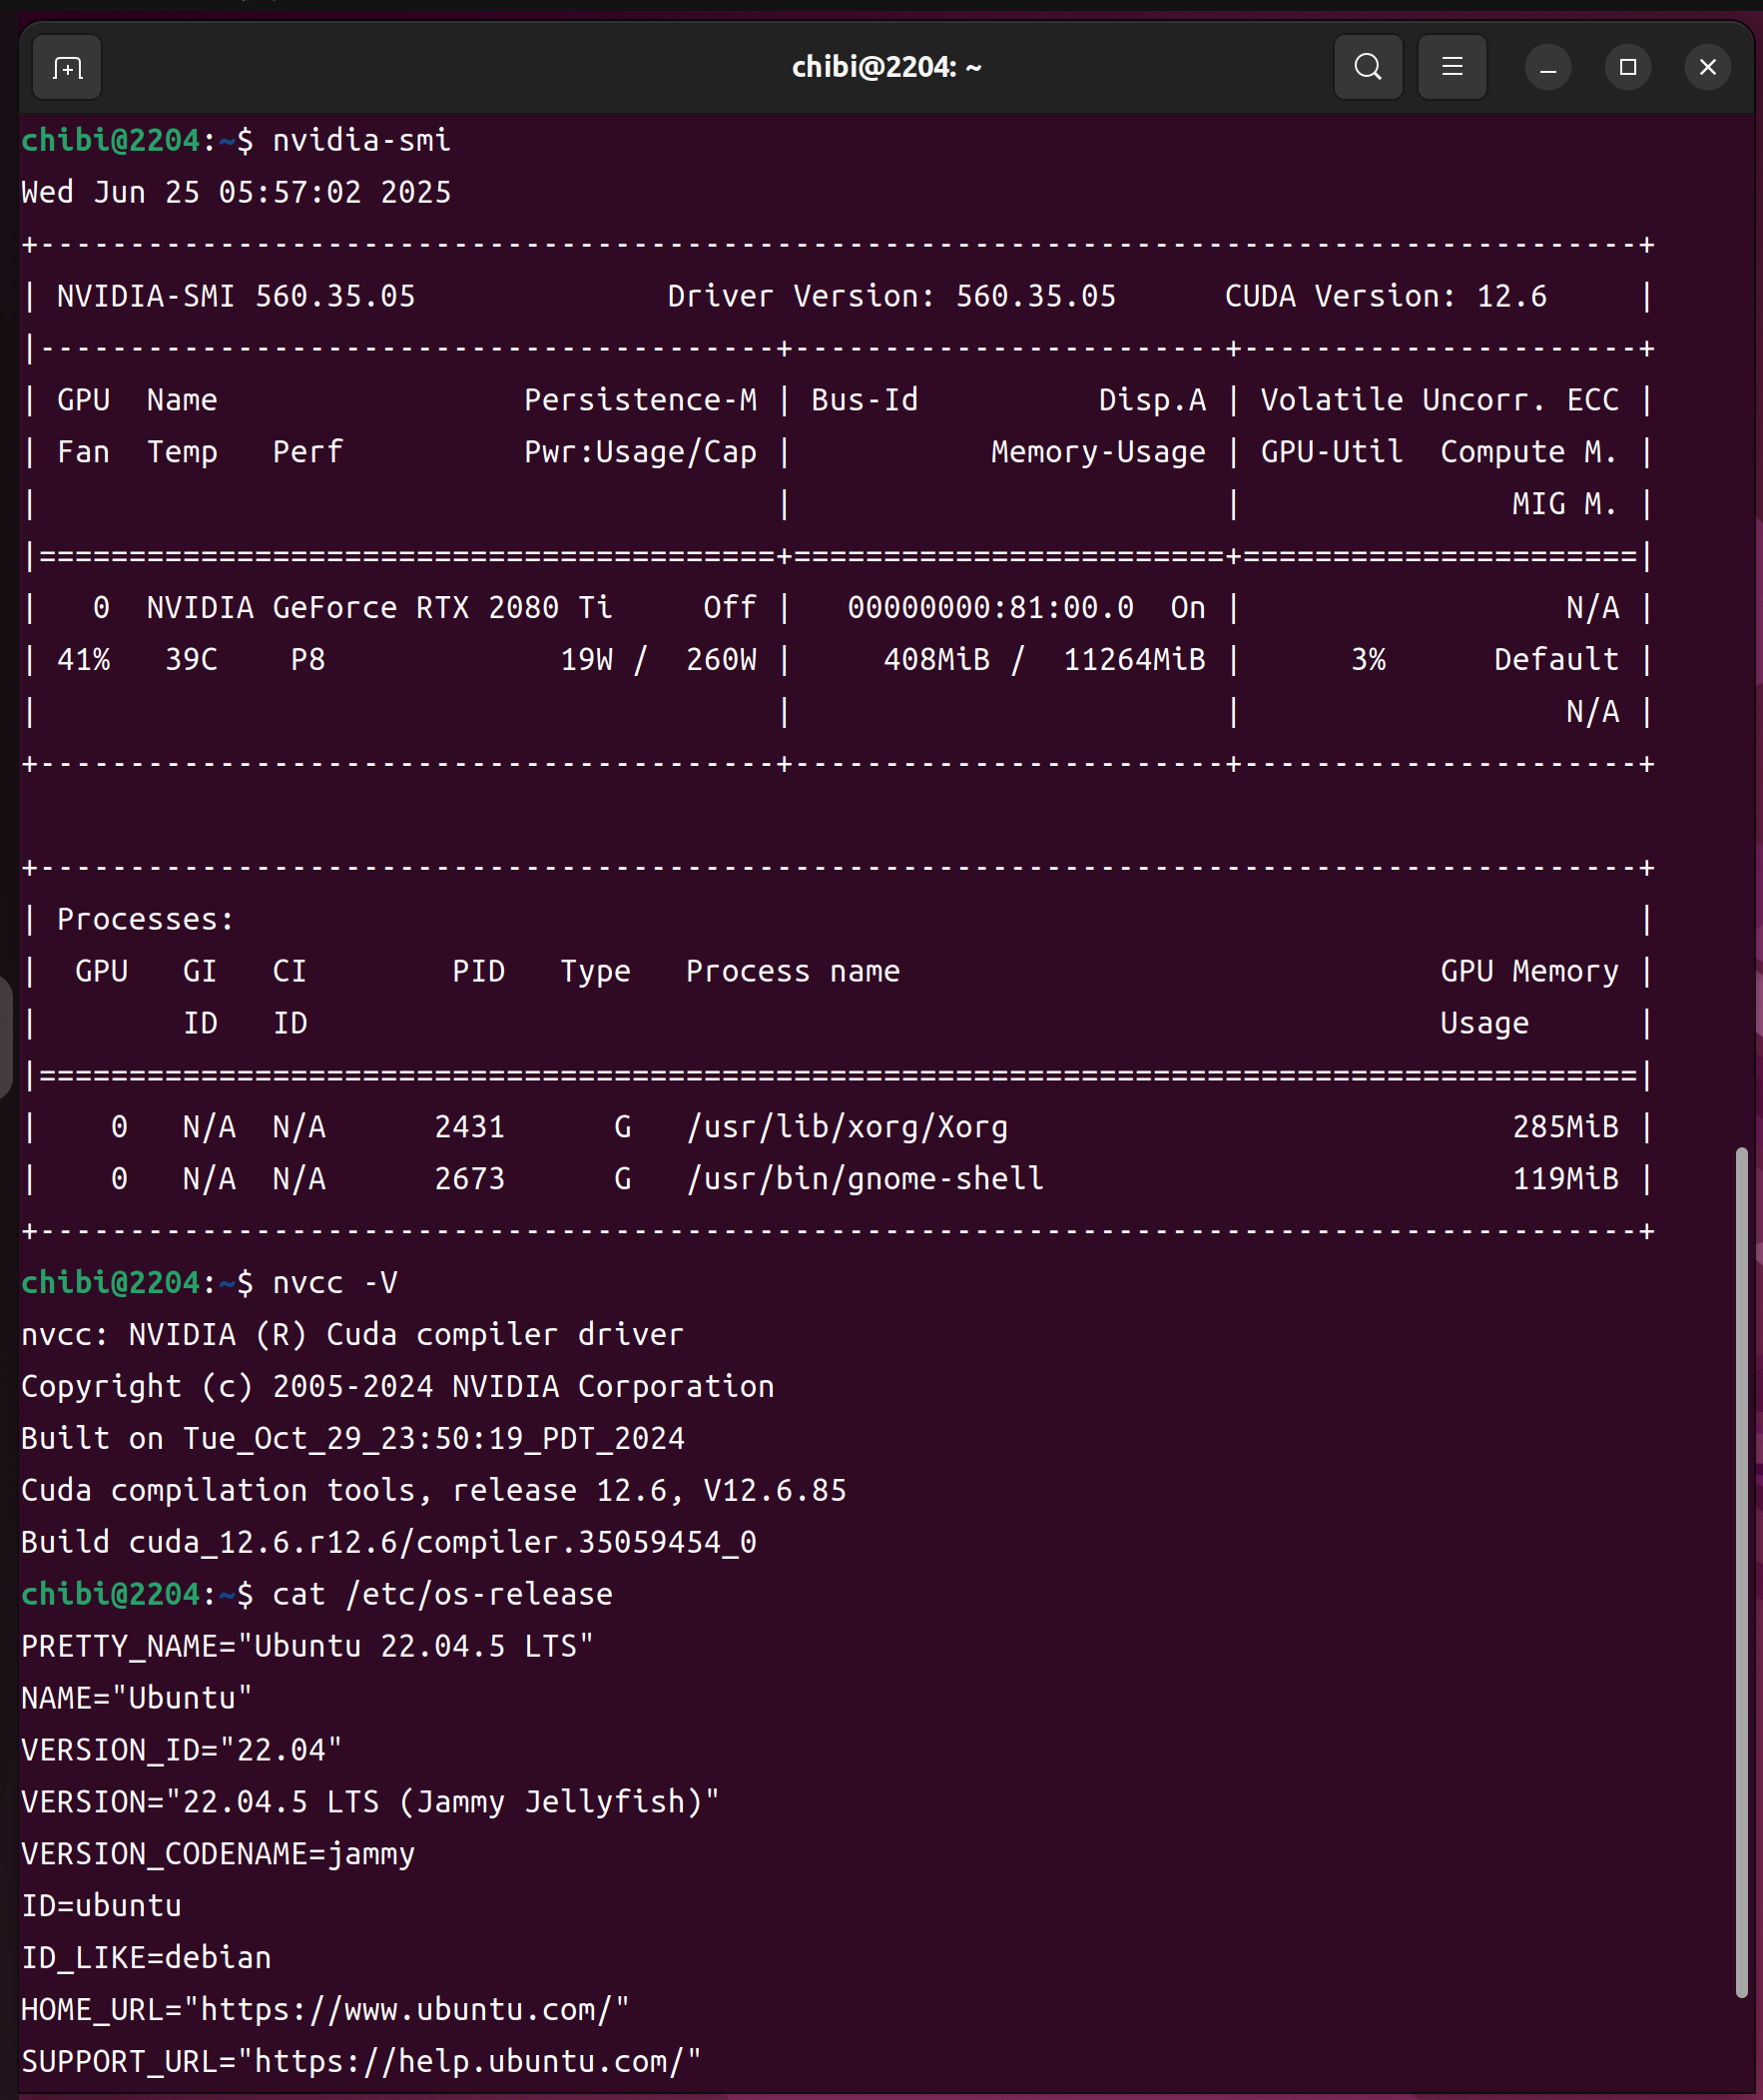The height and width of the screenshot is (2100, 1763).
Task: Click the nvcc -V command text
Action: click(335, 1283)
